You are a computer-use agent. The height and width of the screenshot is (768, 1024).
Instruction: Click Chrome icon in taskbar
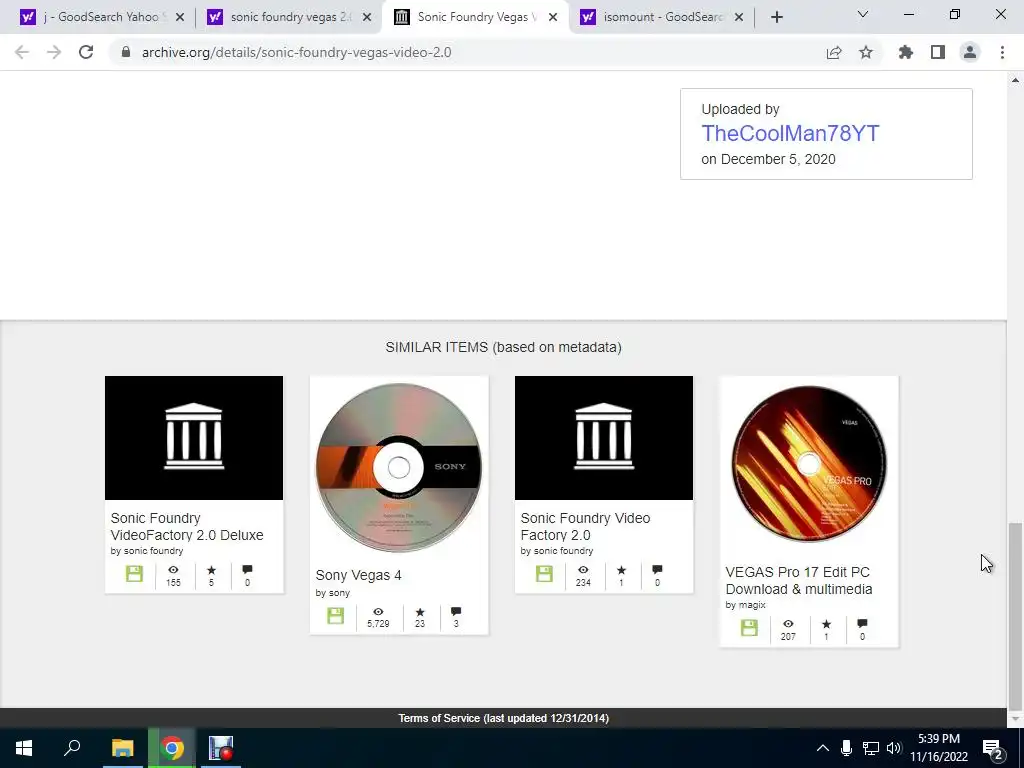click(172, 748)
